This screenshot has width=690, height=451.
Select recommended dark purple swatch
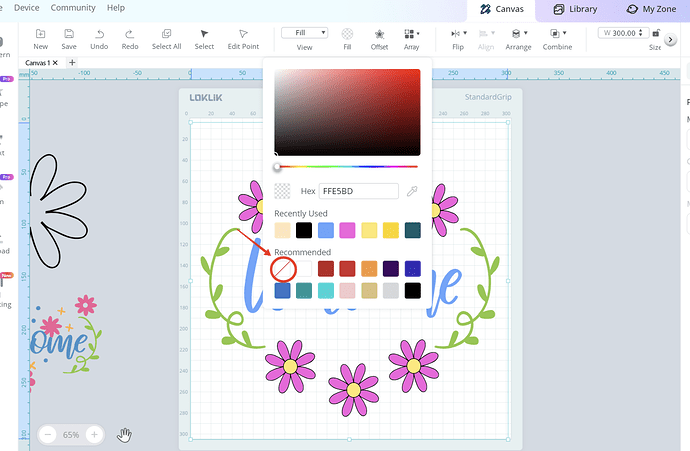tap(391, 269)
